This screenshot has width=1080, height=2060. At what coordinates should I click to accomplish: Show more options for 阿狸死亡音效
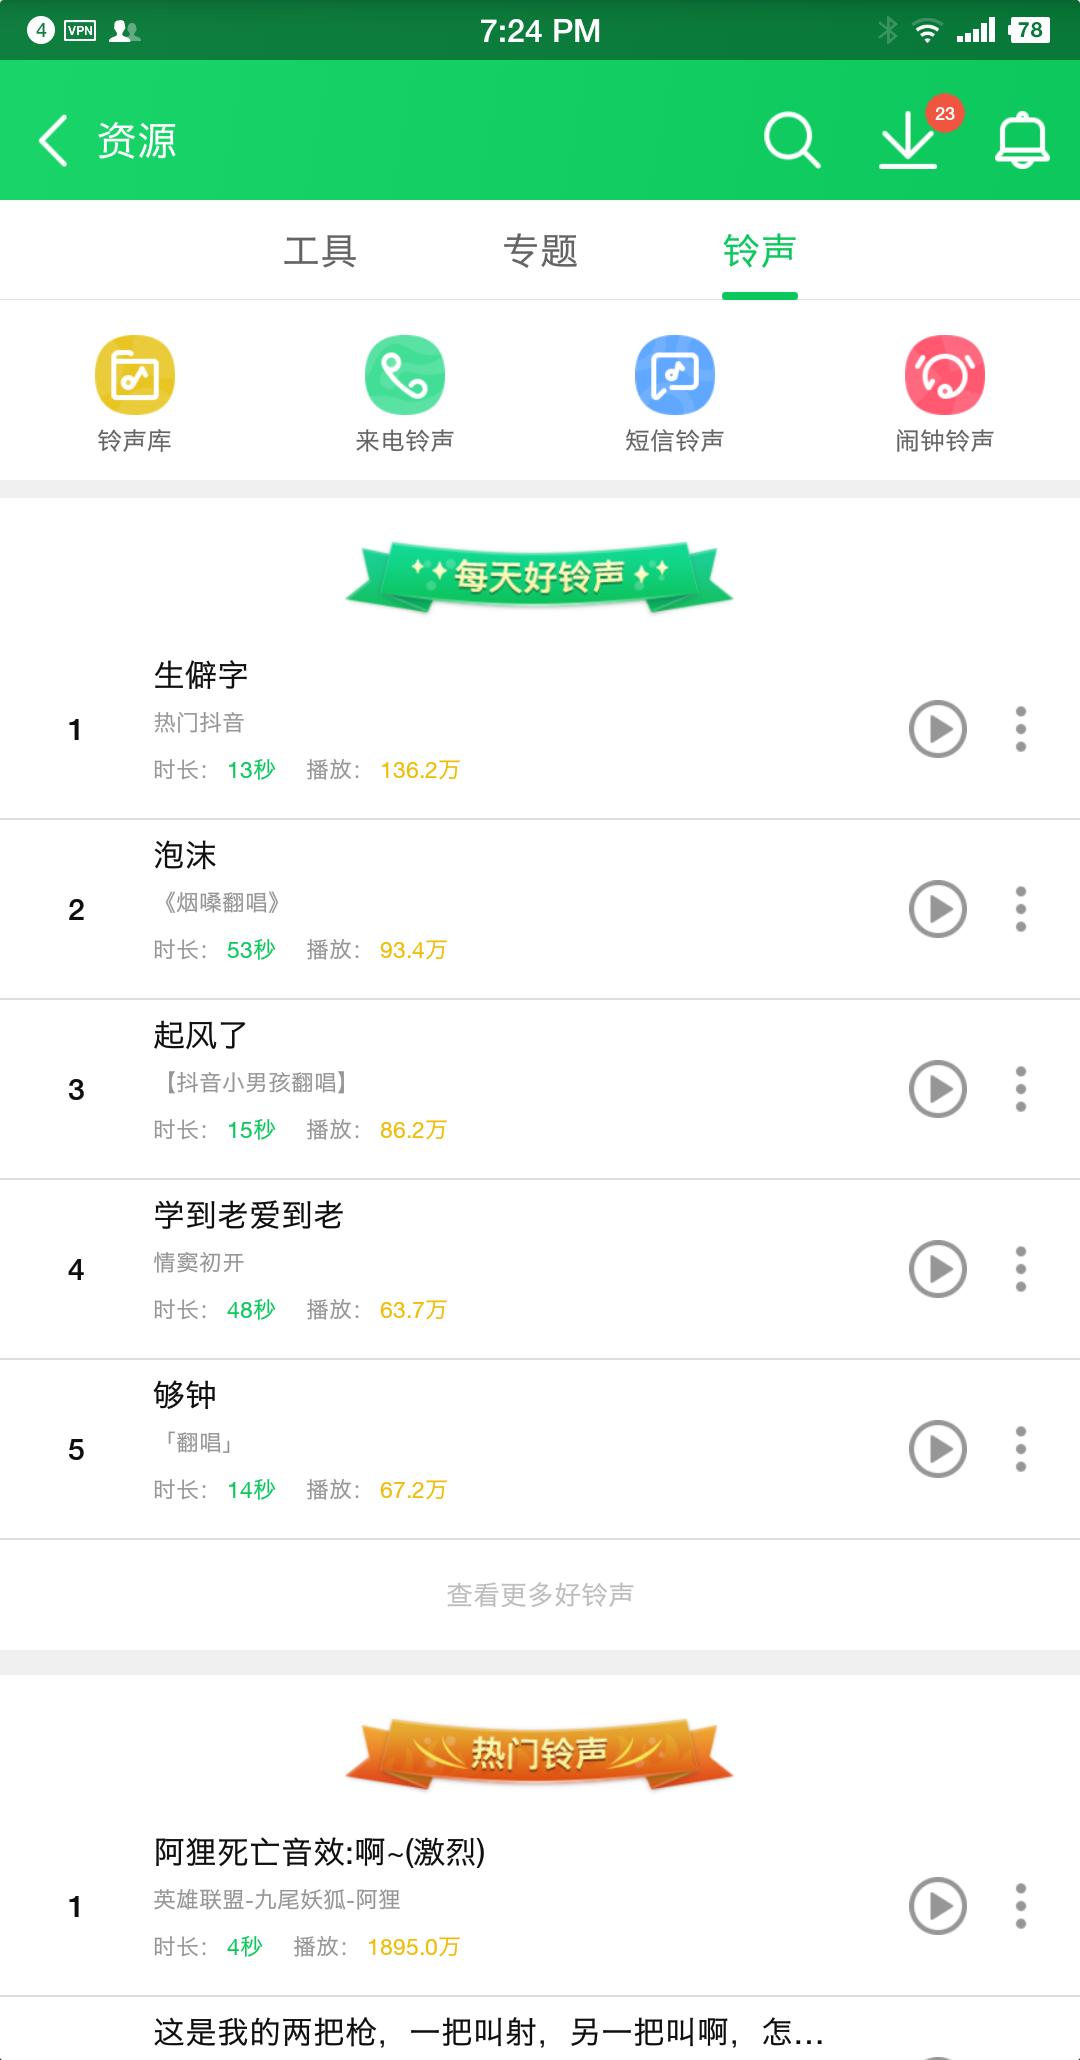[x=1021, y=1906]
